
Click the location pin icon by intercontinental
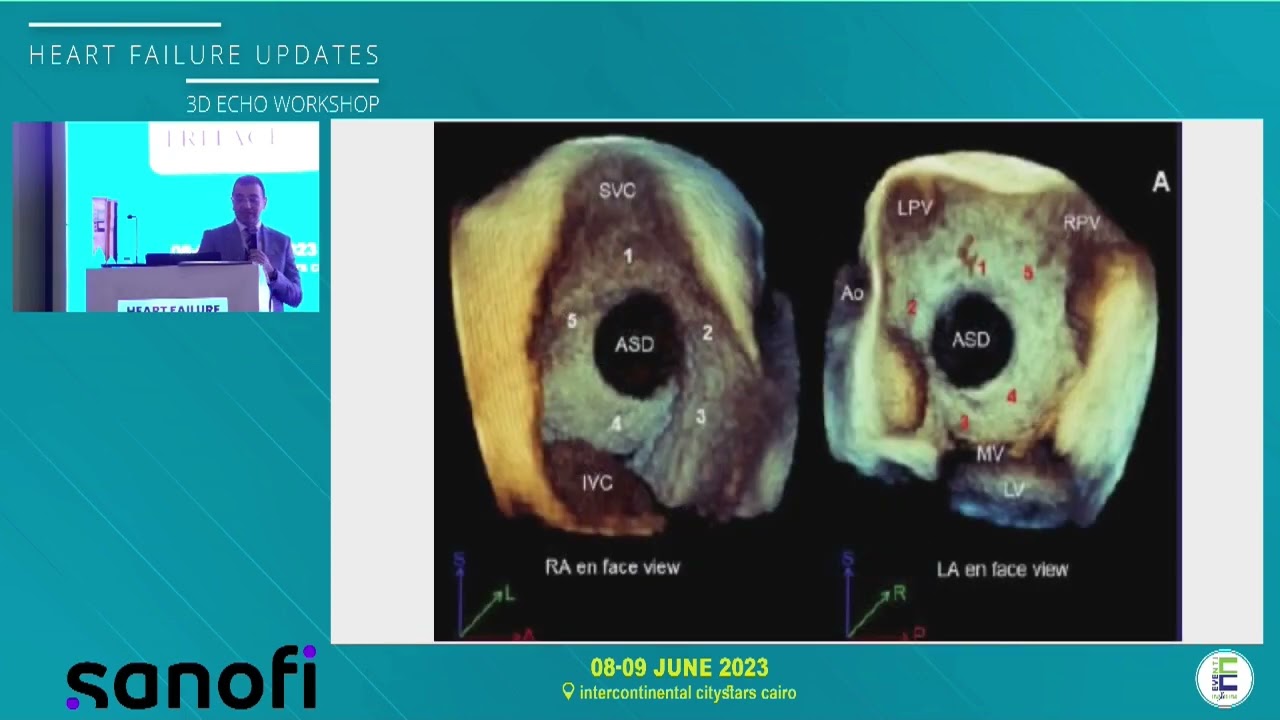tap(568, 691)
